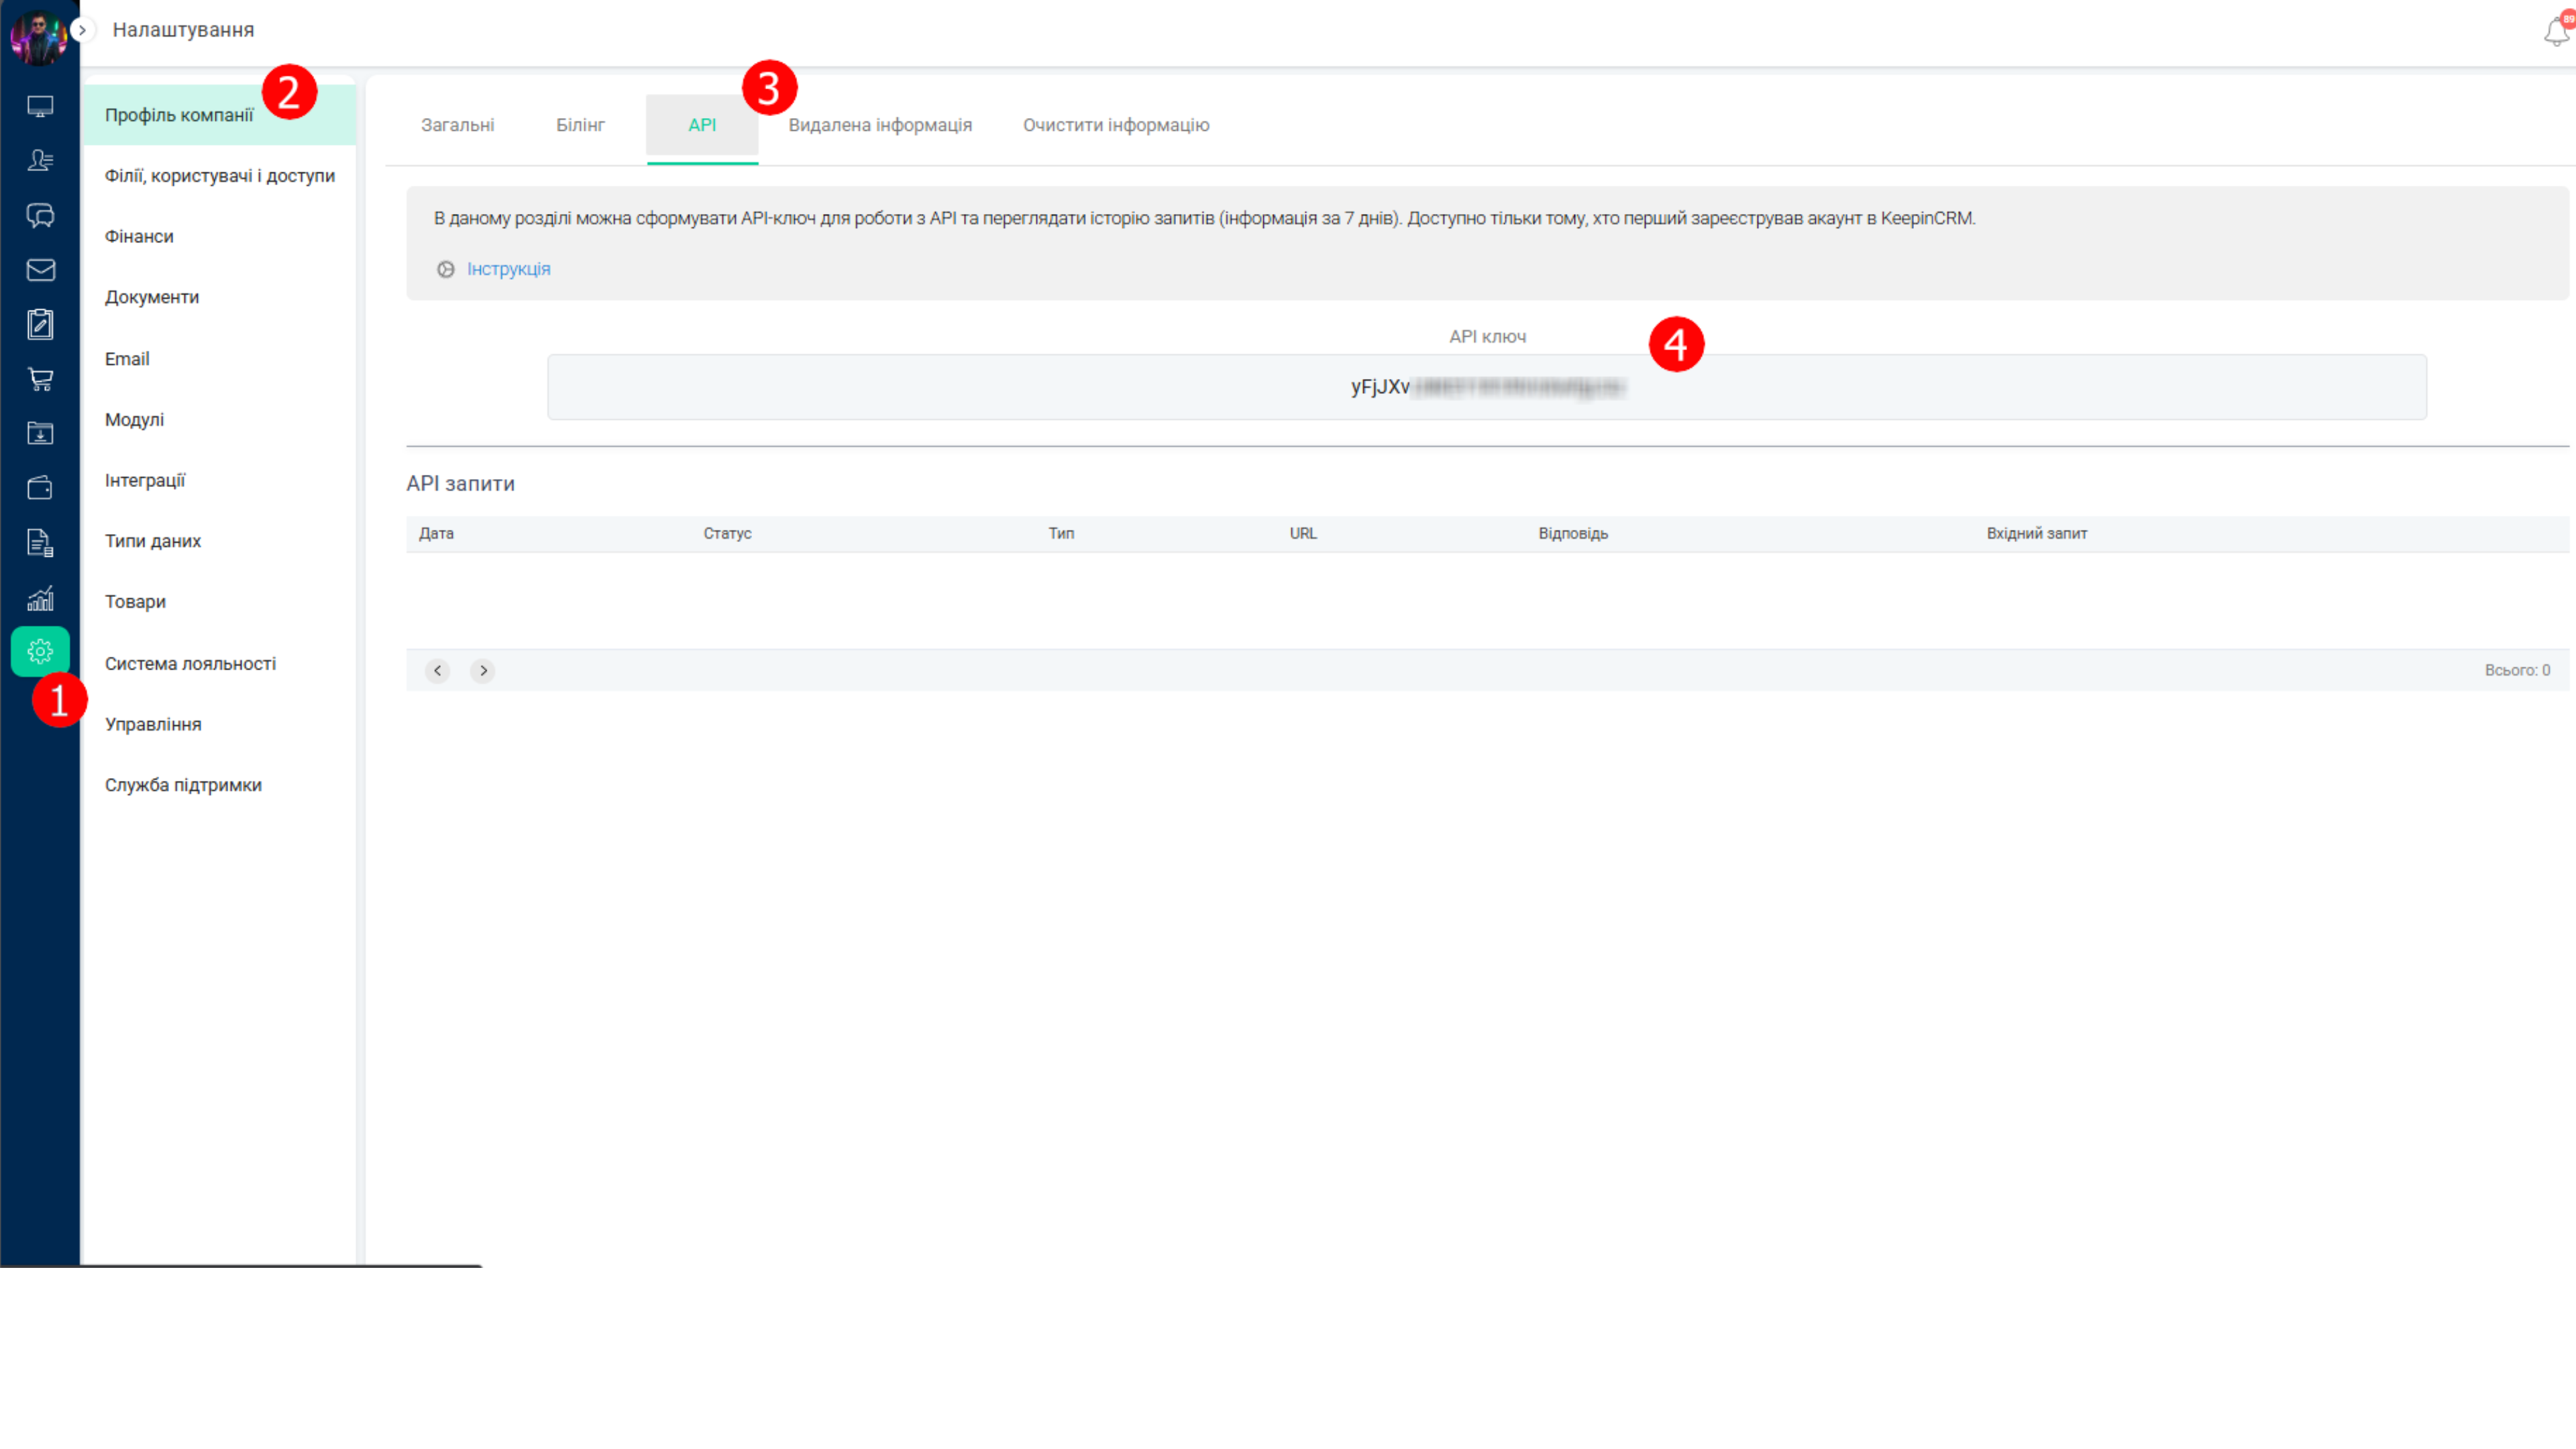Open the email envelope icon in sidebar
Viewport: 2576px width, 1449px height.
pos(40,270)
